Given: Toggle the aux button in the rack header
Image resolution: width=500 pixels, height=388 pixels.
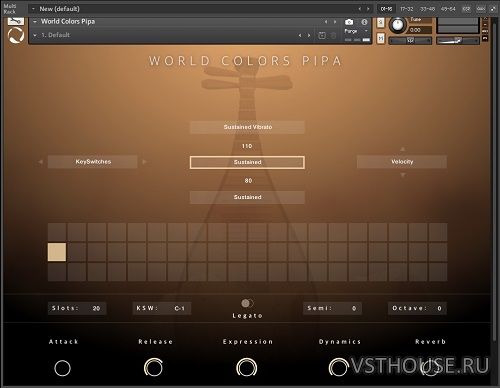Looking at the screenshot, I should (480, 9).
